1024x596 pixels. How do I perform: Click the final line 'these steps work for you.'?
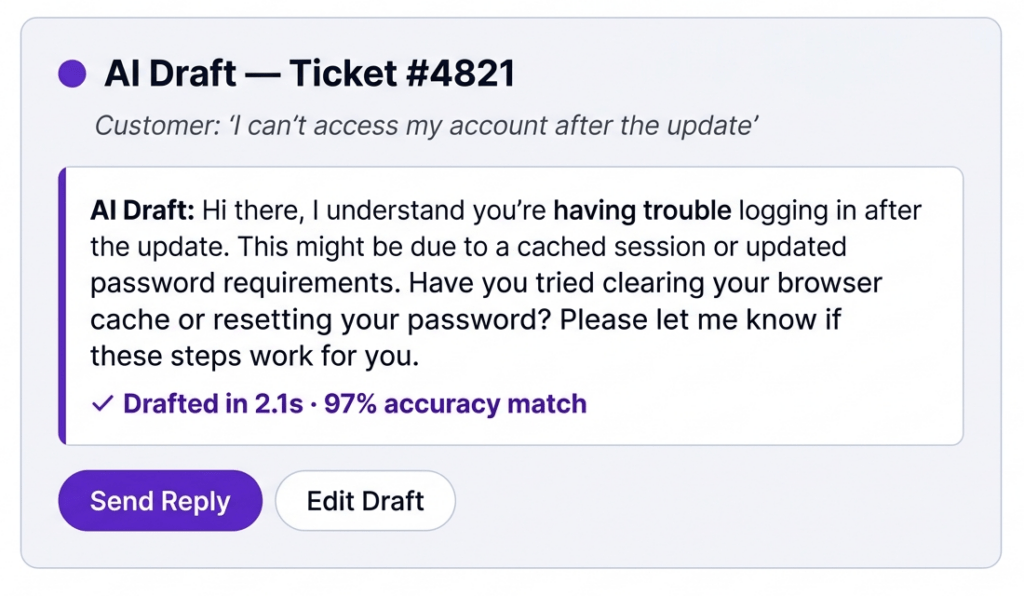pos(255,356)
